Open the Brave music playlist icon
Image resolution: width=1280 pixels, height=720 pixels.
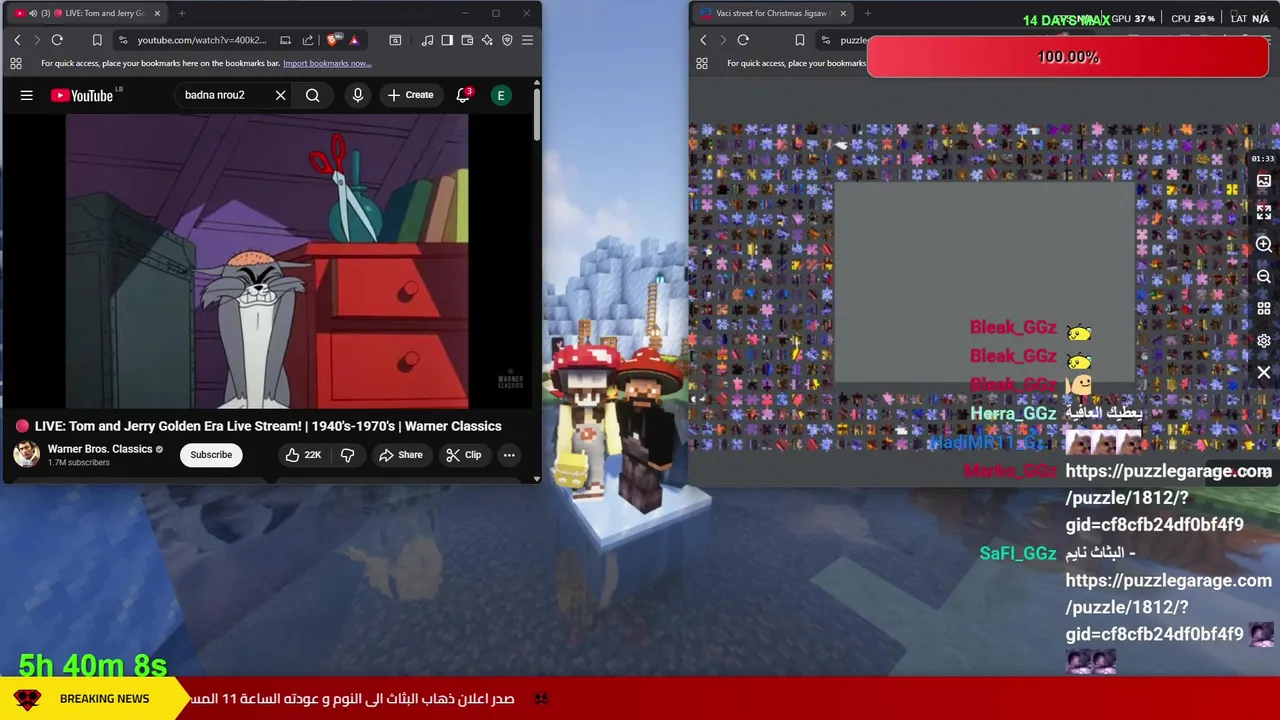coord(428,40)
